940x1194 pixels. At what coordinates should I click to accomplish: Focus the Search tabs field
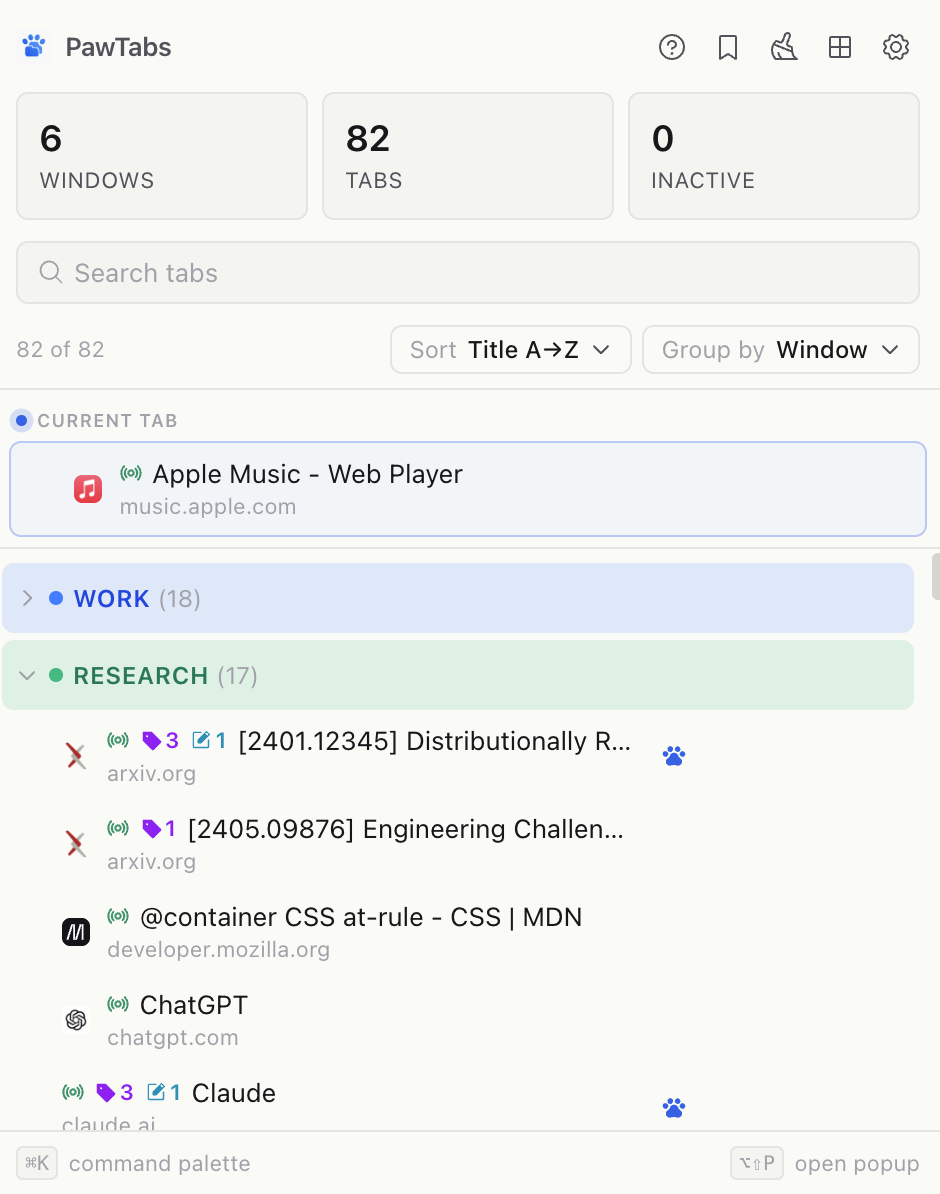(x=468, y=273)
